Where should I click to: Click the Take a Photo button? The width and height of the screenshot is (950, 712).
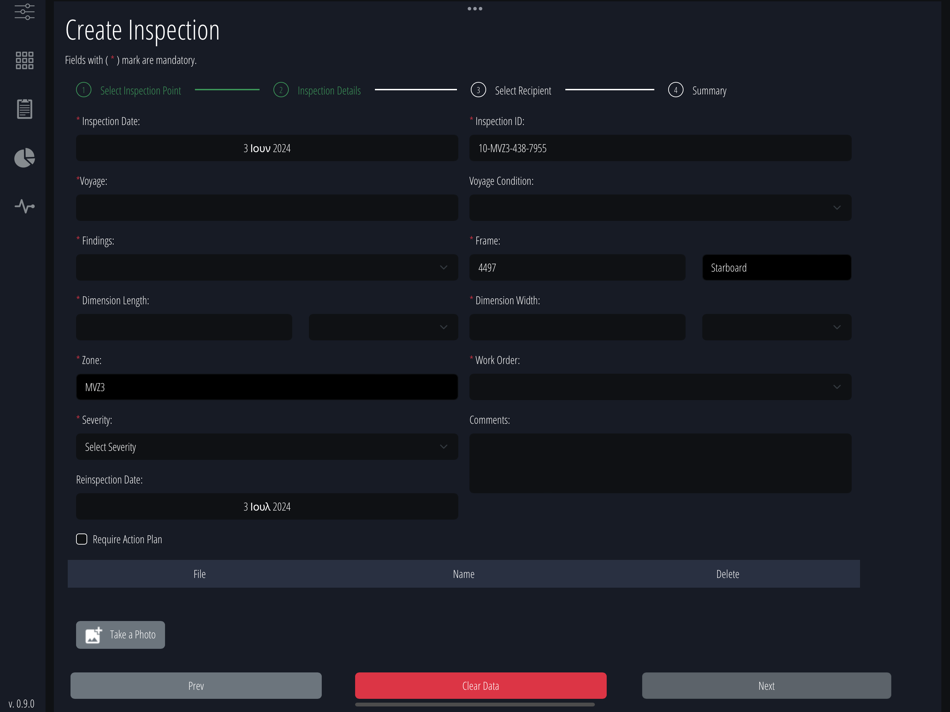point(120,634)
